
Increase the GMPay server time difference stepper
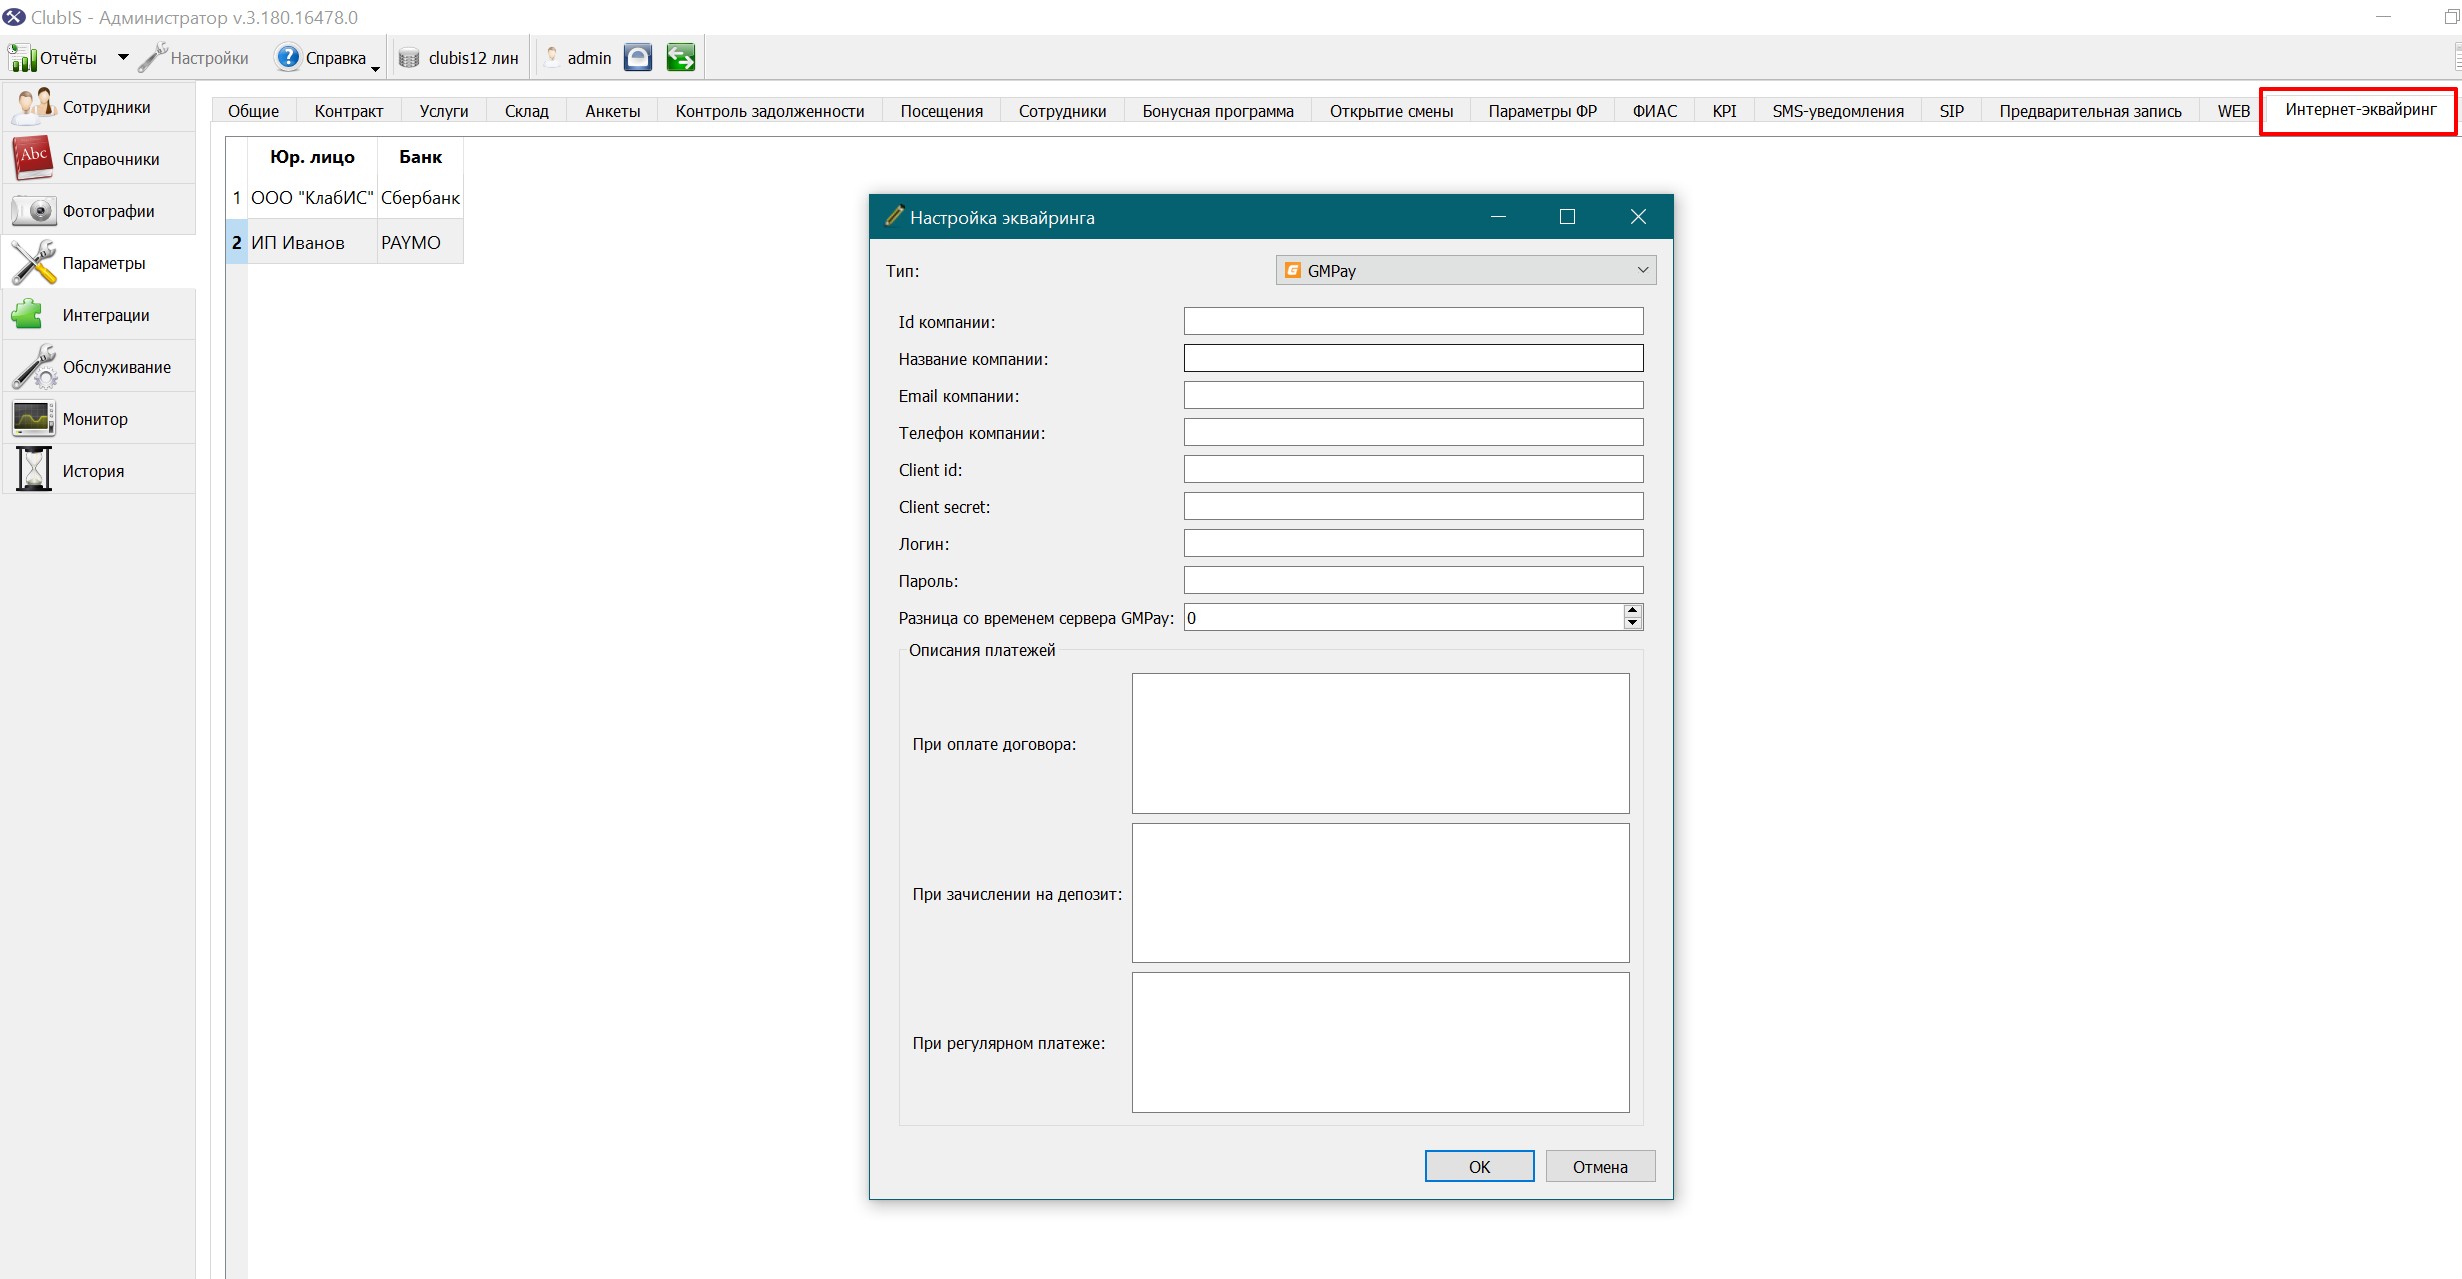coord(1632,610)
